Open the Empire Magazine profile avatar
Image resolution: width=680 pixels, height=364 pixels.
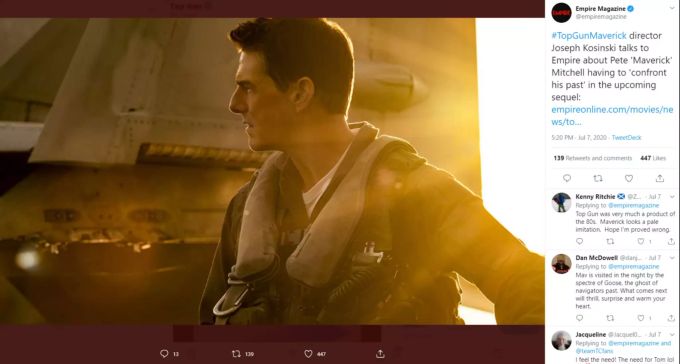click(561, 13)
